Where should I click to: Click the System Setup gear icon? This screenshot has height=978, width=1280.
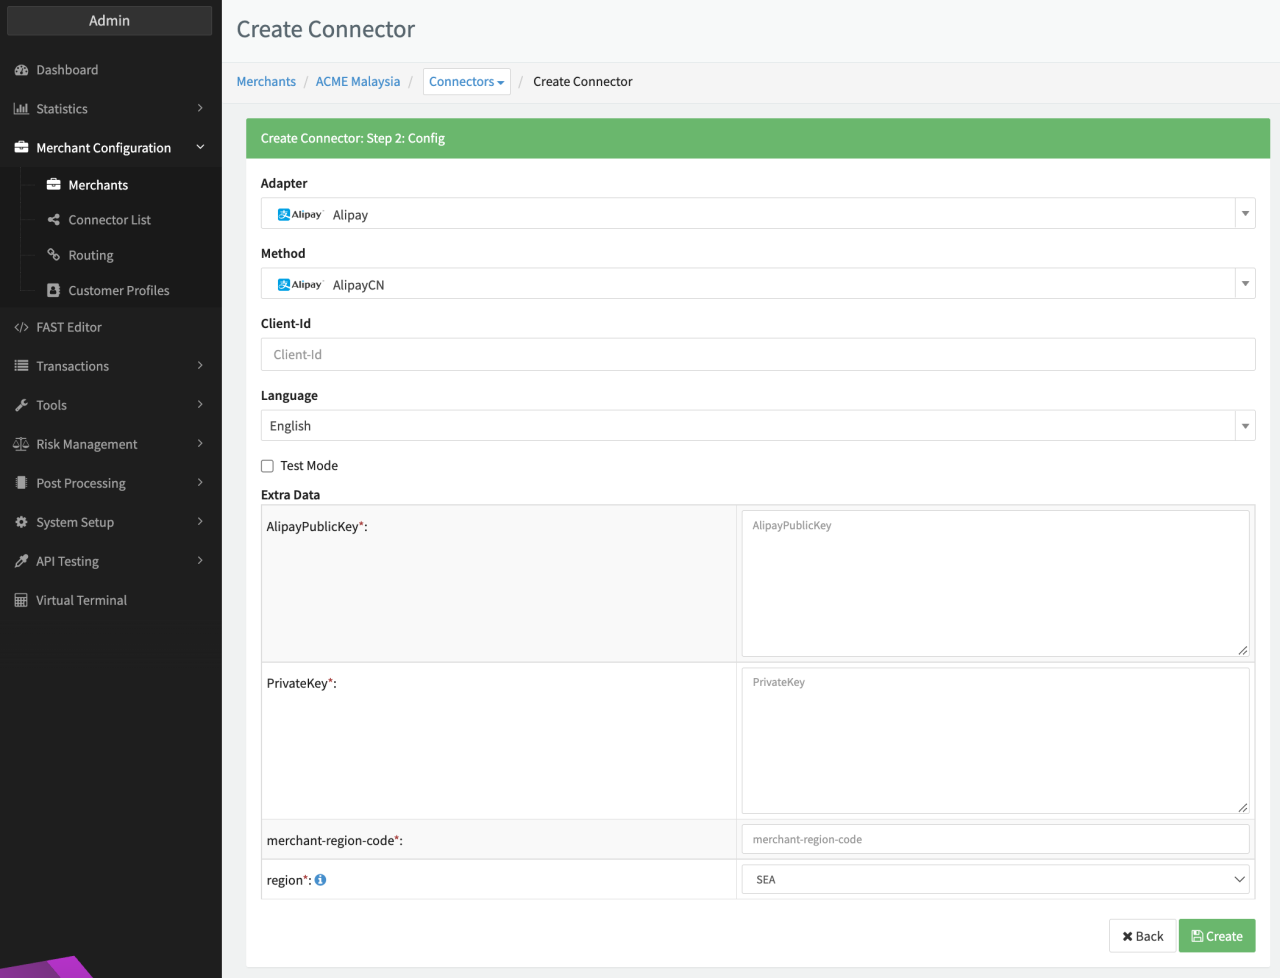[21, 522]
